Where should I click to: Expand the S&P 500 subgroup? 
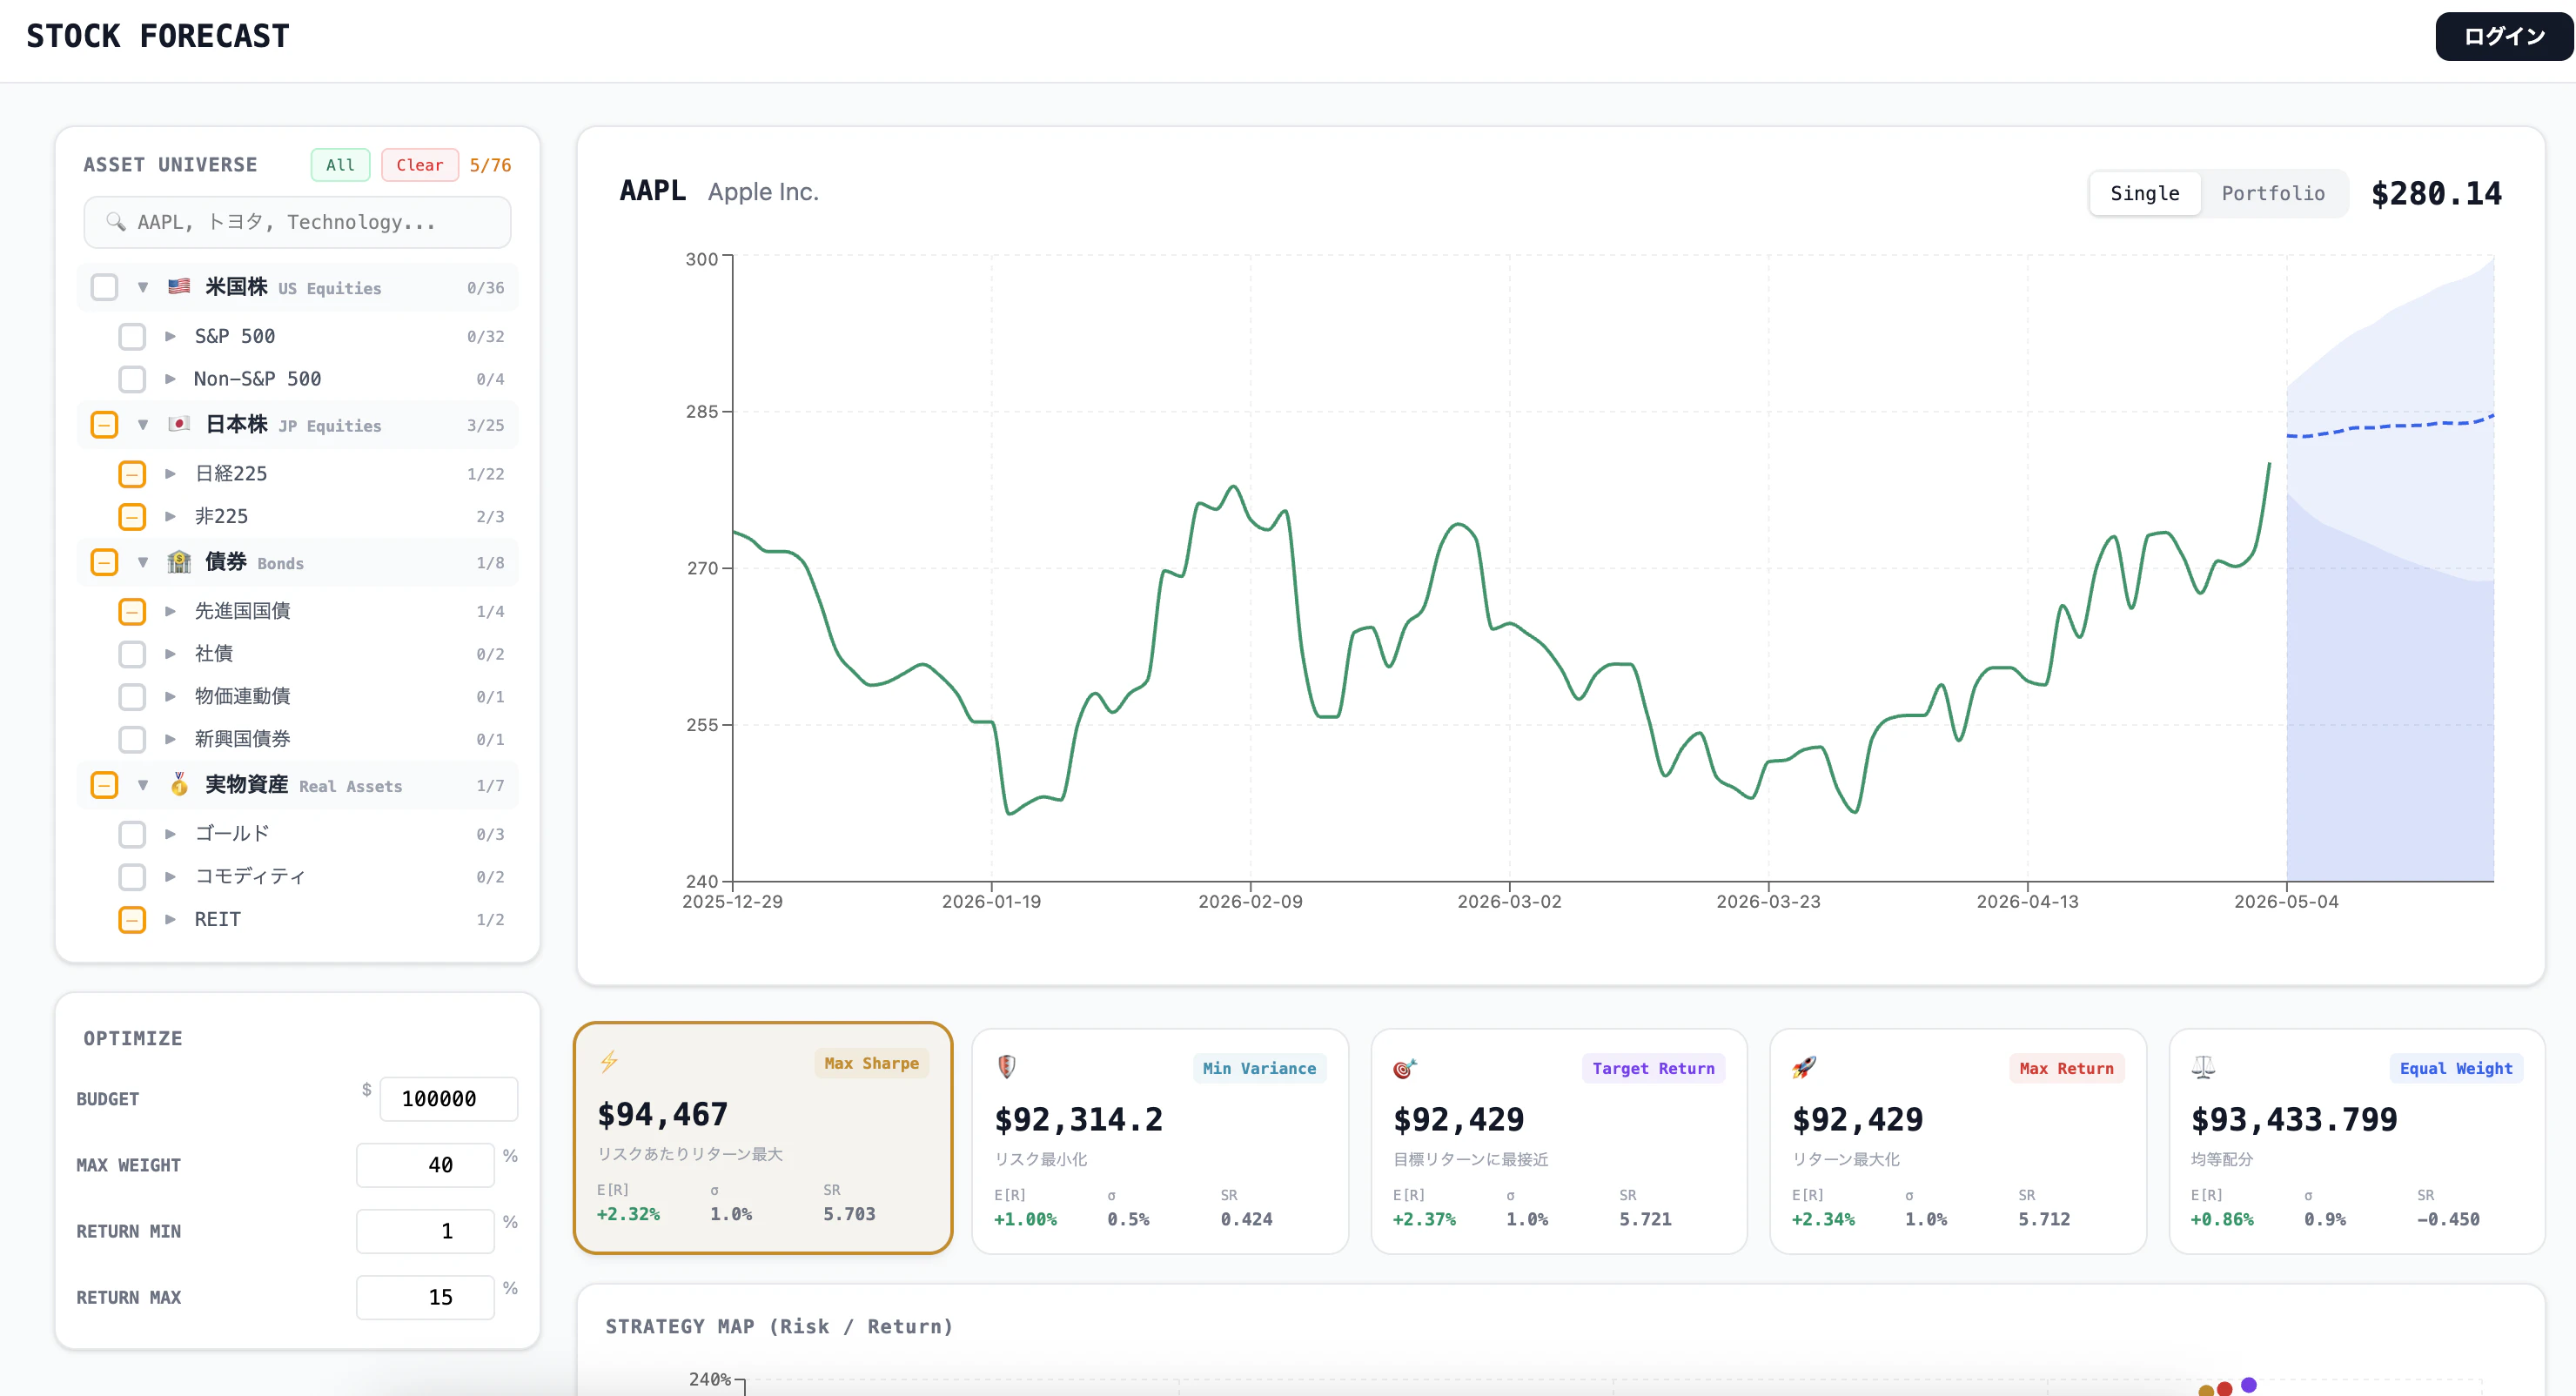coord(170,336)
